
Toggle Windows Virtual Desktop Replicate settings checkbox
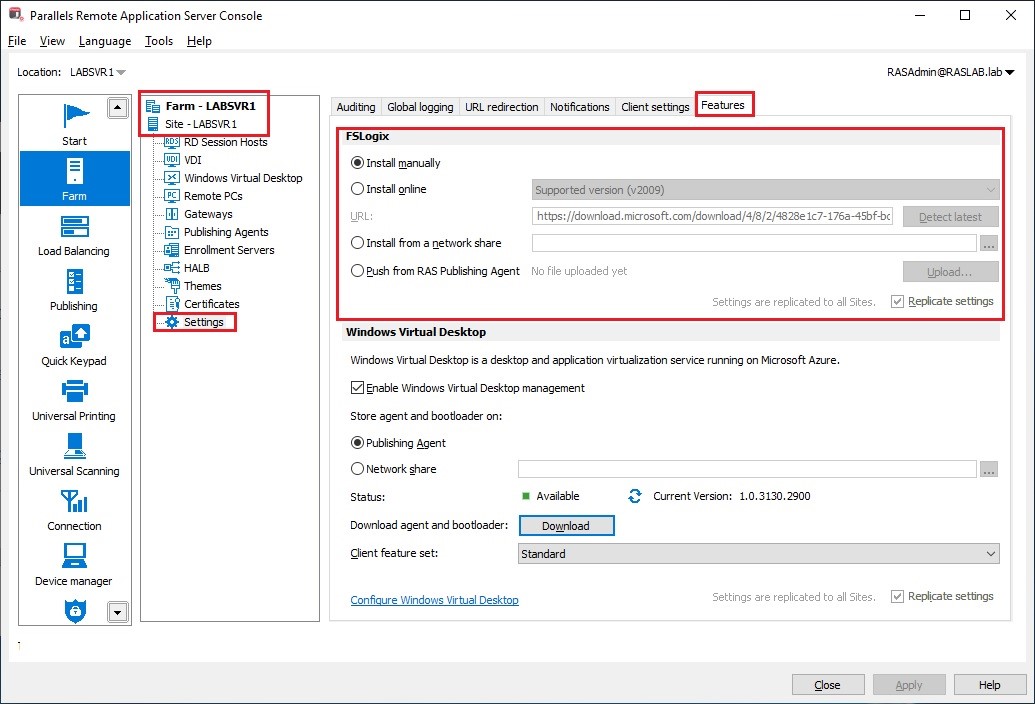tap(897, 596)
